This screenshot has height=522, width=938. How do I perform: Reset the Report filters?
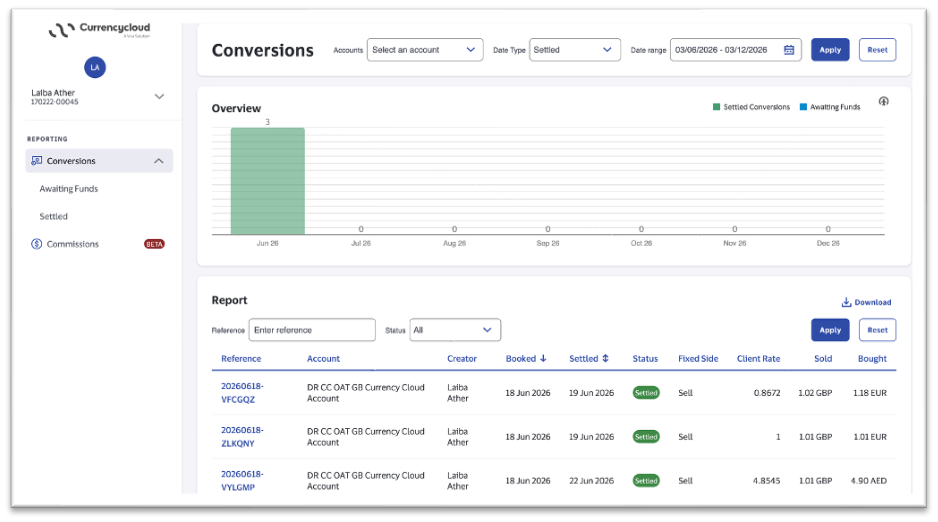pos(877,330)
